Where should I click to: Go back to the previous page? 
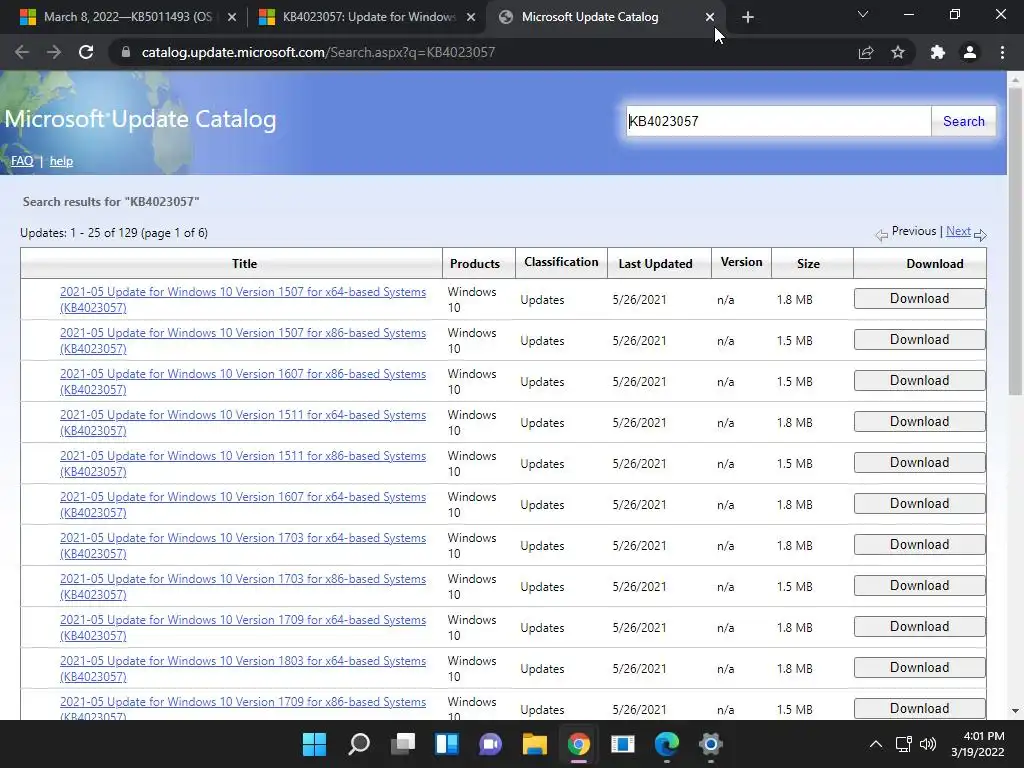(22, 52)
